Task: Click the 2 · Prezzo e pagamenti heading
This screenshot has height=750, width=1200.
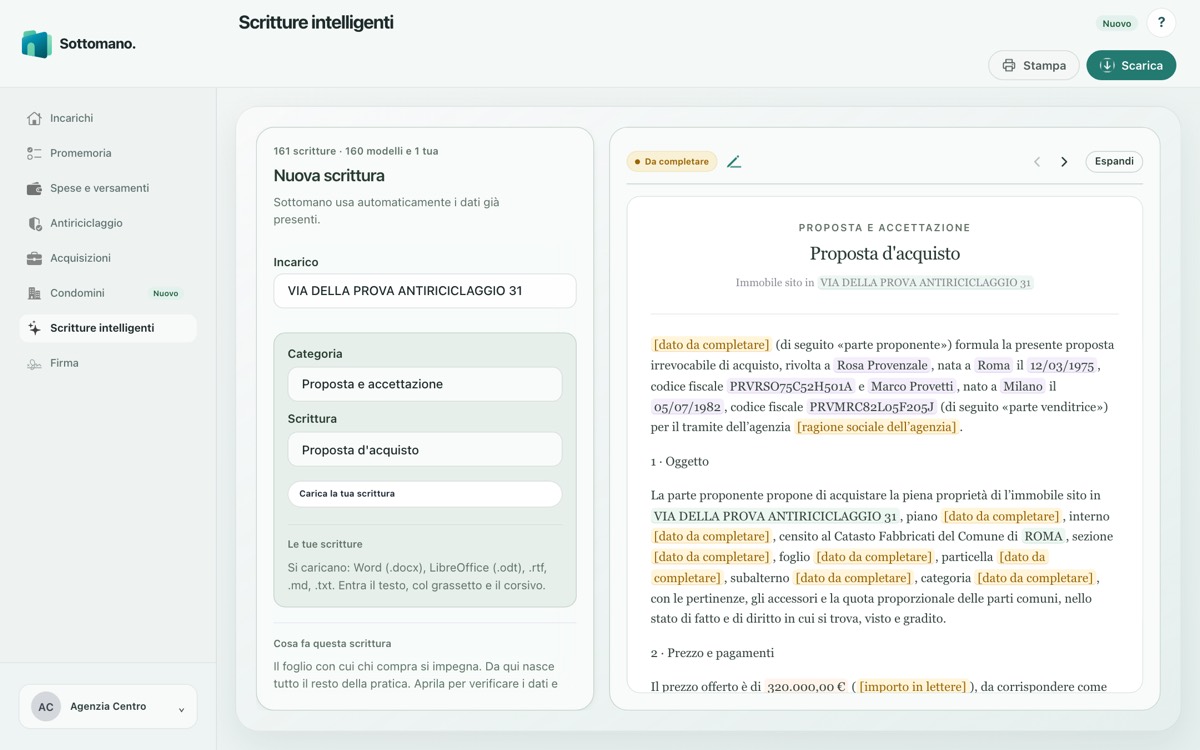Action: point(712,653)
